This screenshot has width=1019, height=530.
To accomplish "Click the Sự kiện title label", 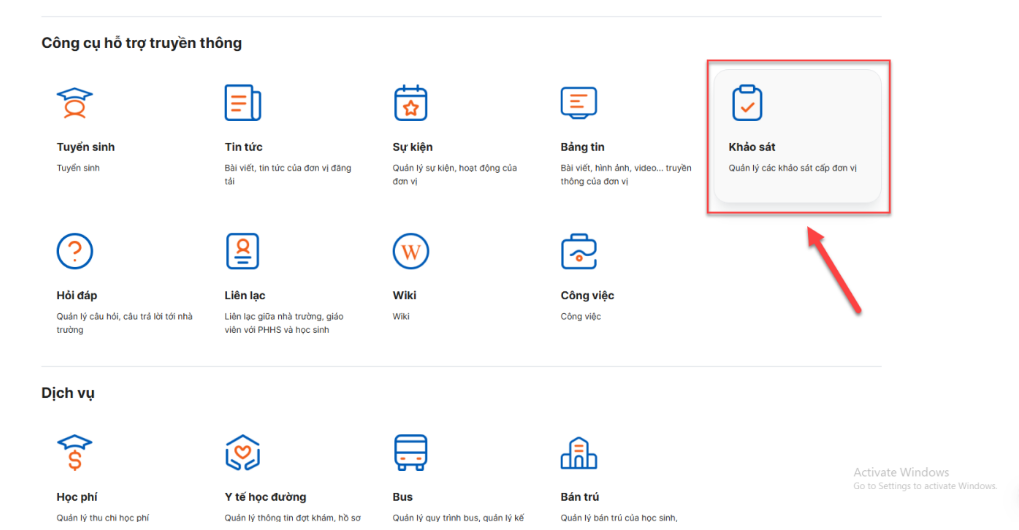I will coord(412,147).
